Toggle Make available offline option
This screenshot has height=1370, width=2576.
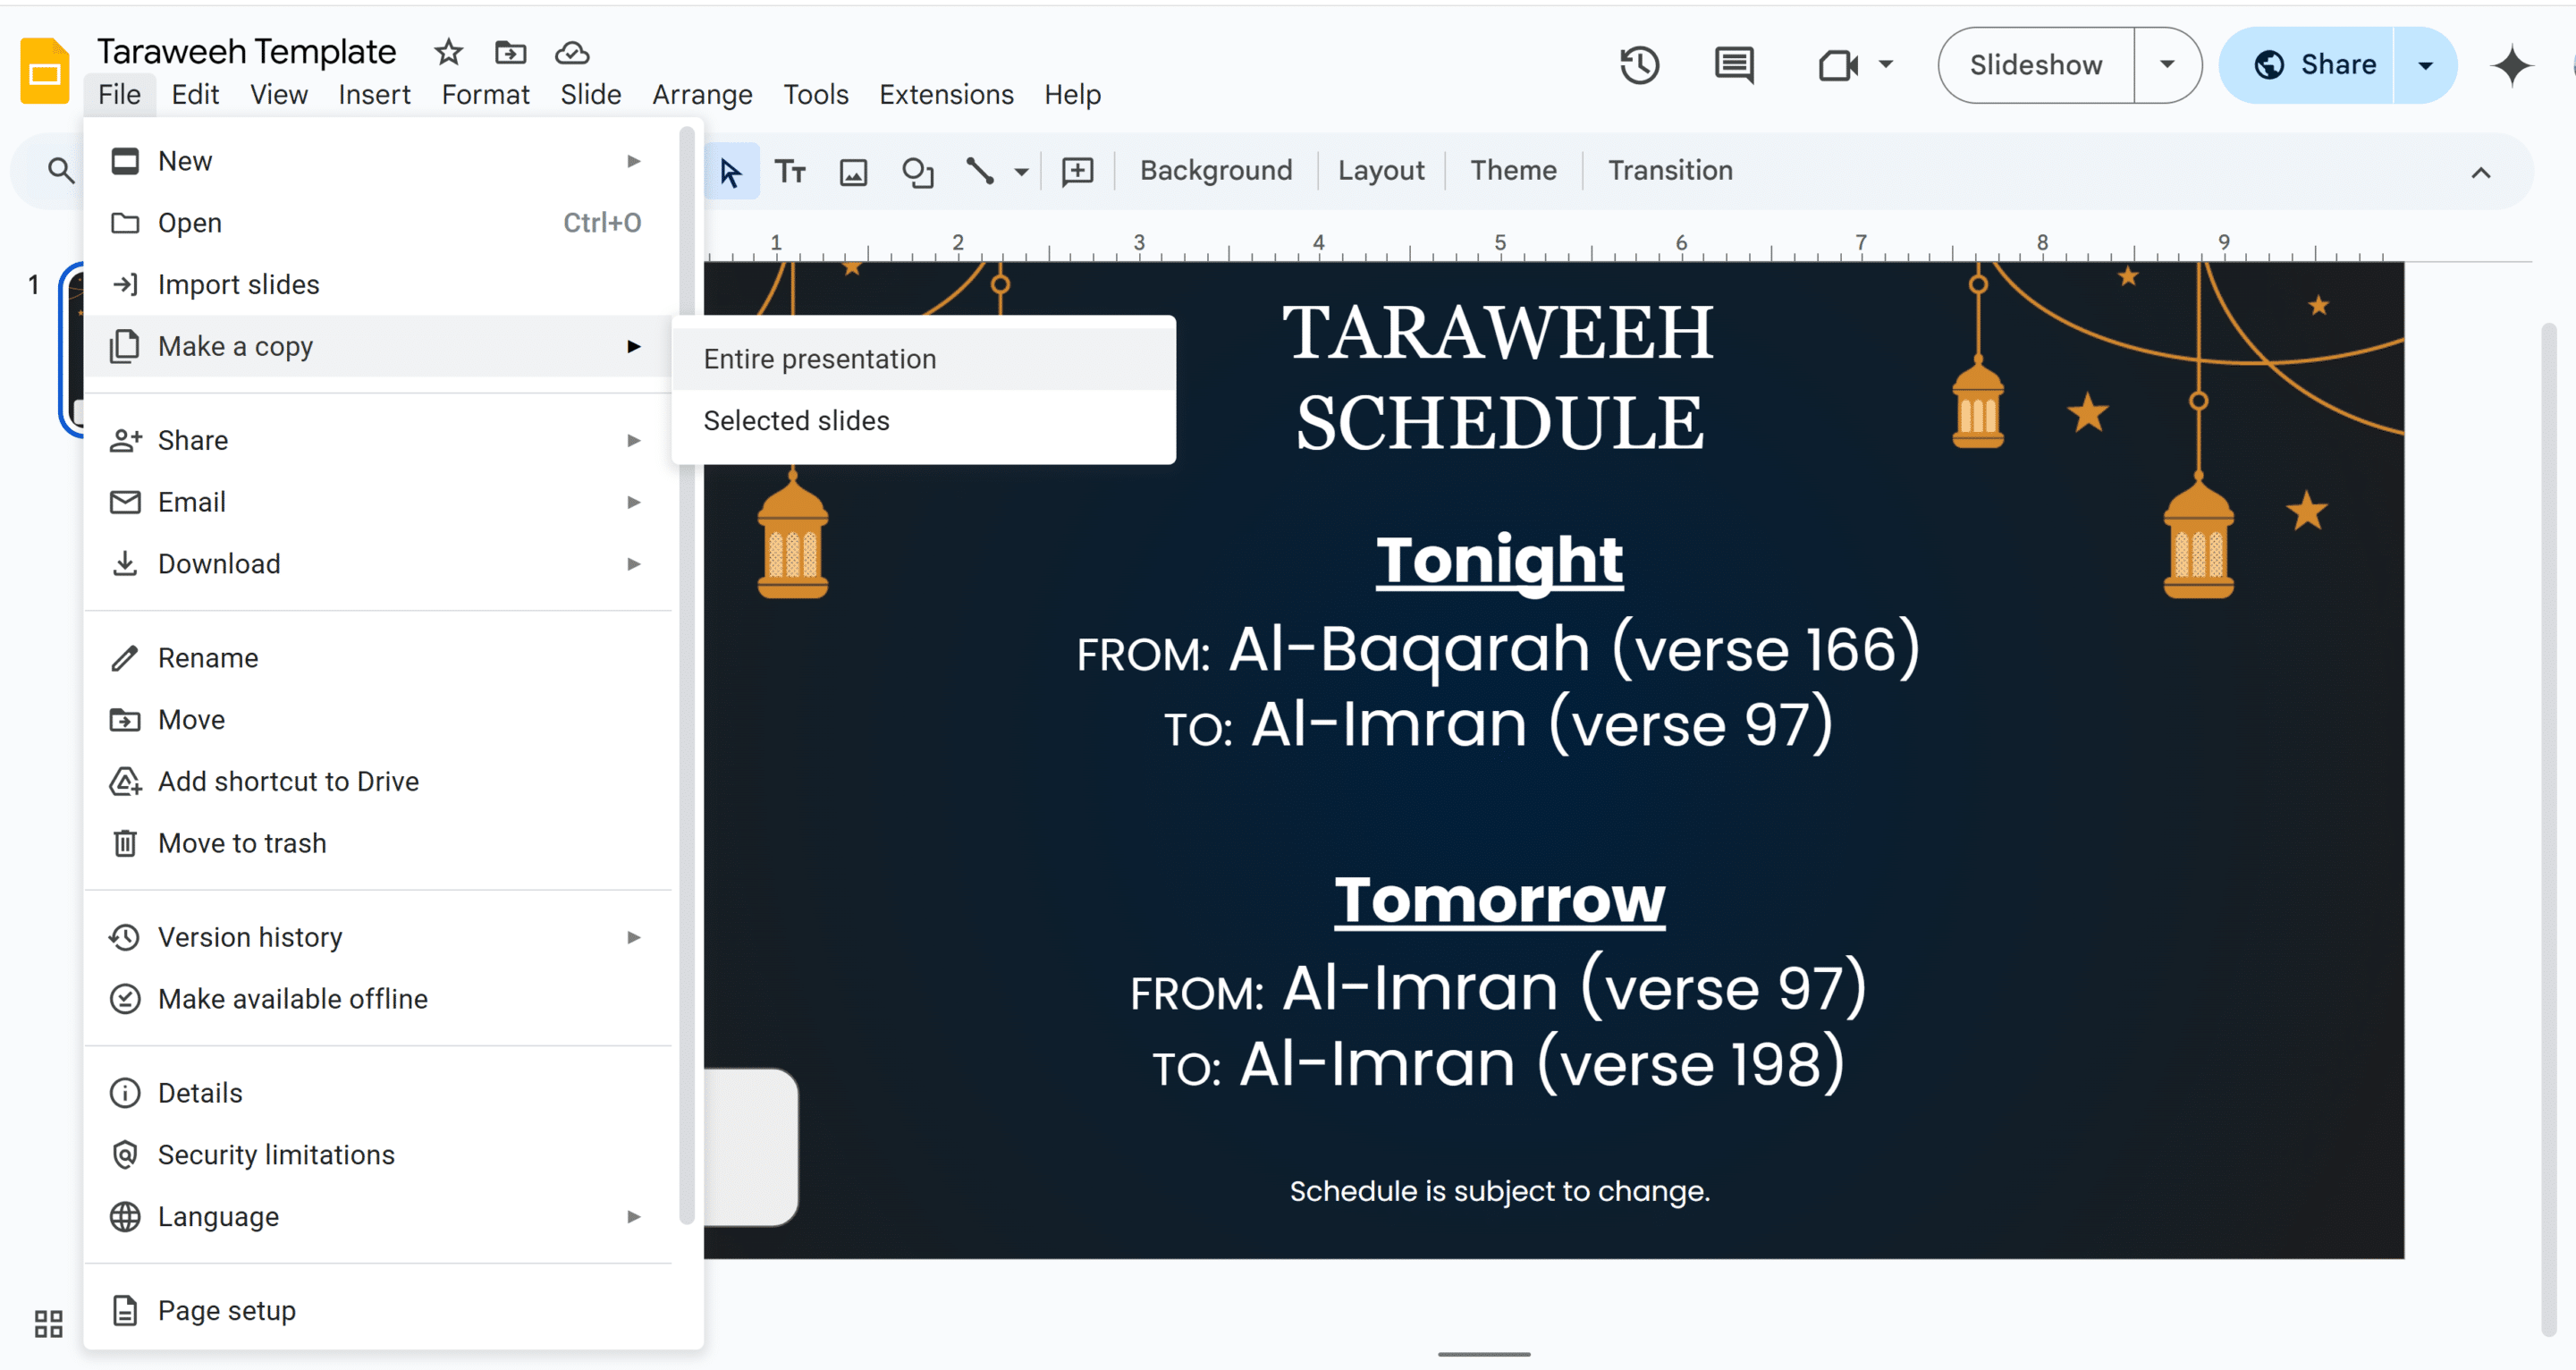point(292,998)
